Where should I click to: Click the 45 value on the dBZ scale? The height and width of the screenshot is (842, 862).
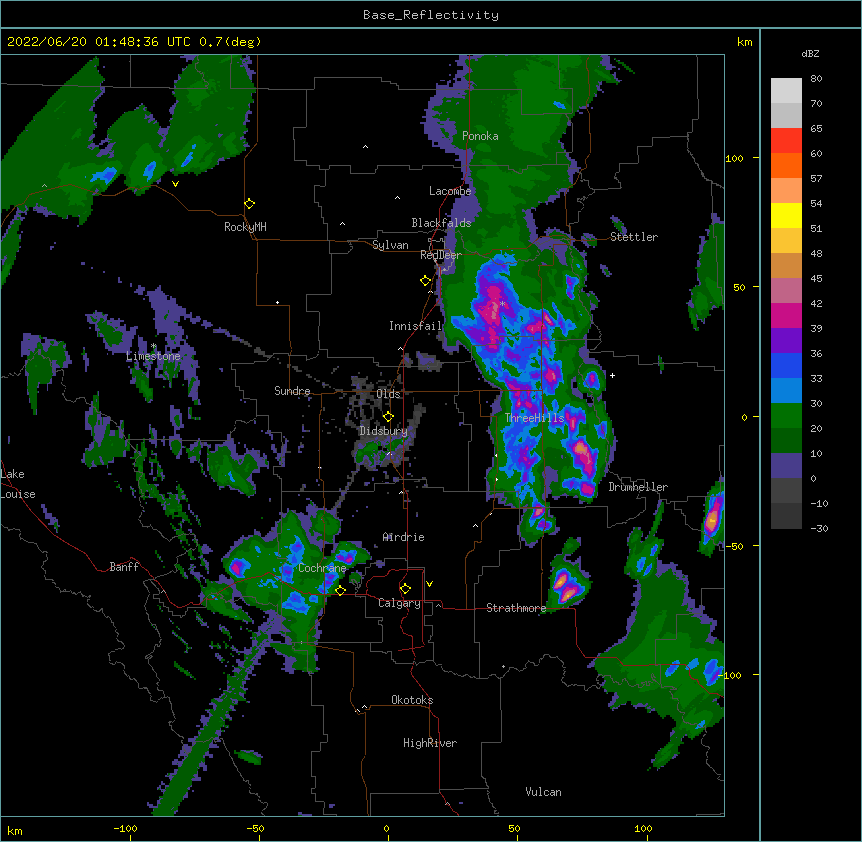click(x=816, y=278)
